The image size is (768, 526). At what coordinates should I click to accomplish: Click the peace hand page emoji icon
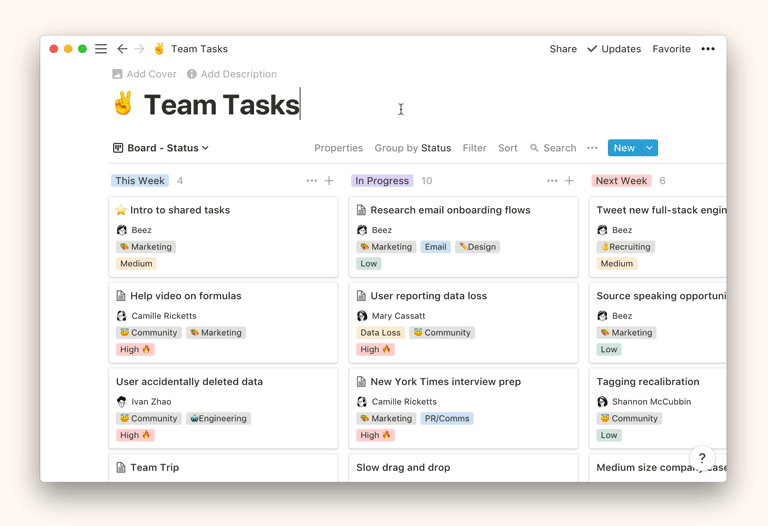coord(123,105)
